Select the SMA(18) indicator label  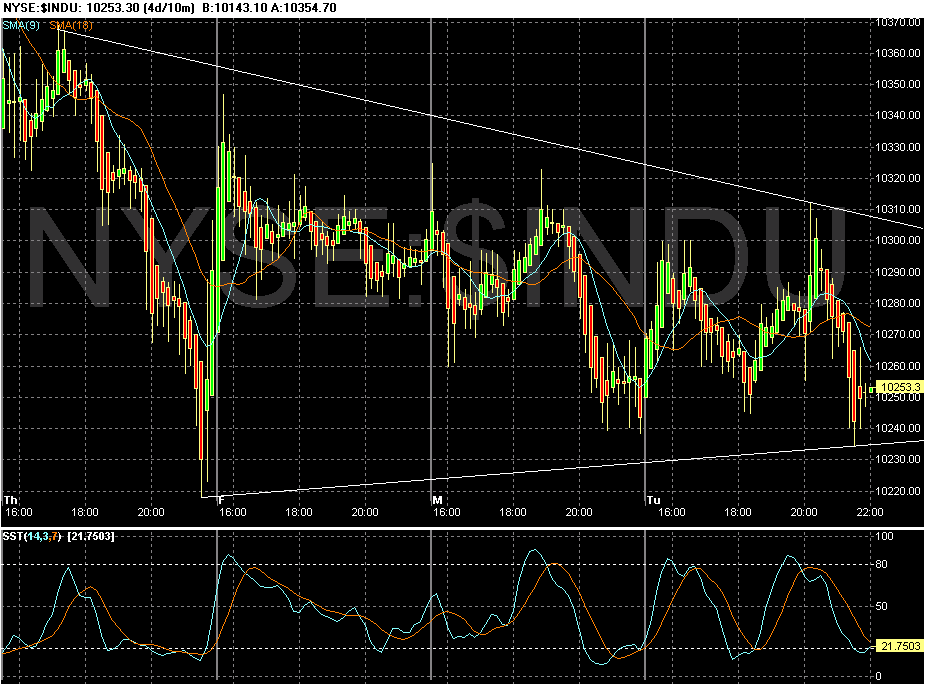pos(71,25)
